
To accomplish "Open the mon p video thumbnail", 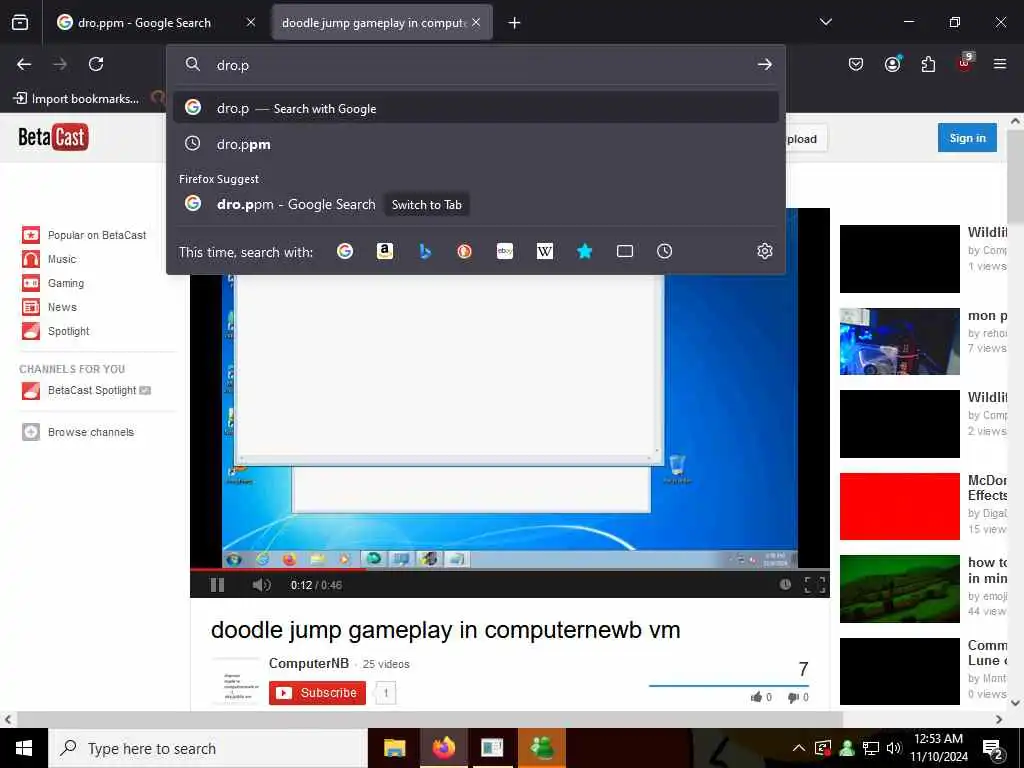I will click(899, 342).
